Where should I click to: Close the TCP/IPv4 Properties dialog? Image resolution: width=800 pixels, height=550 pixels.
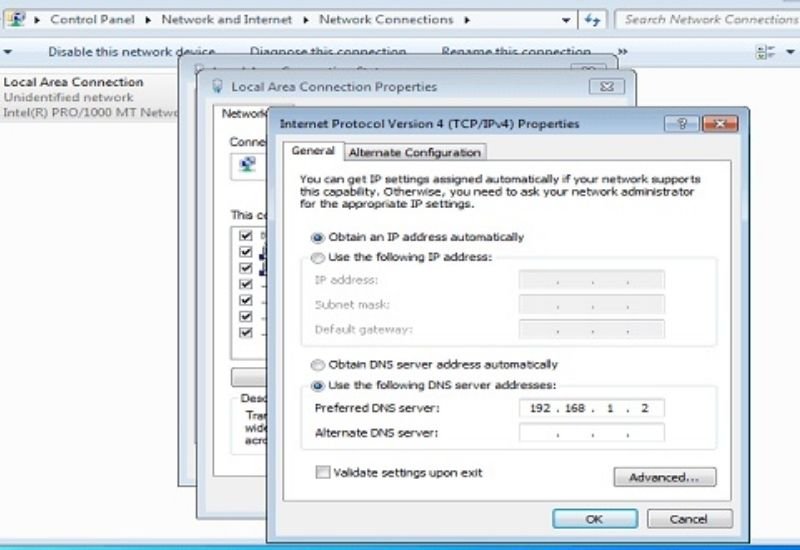point(720,123)
